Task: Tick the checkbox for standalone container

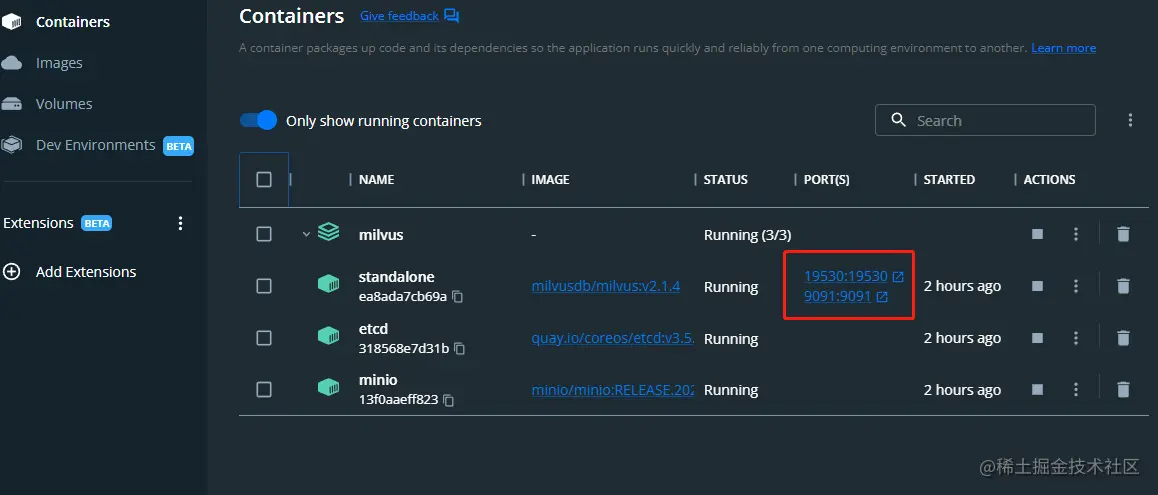Action: click(264, 287)
